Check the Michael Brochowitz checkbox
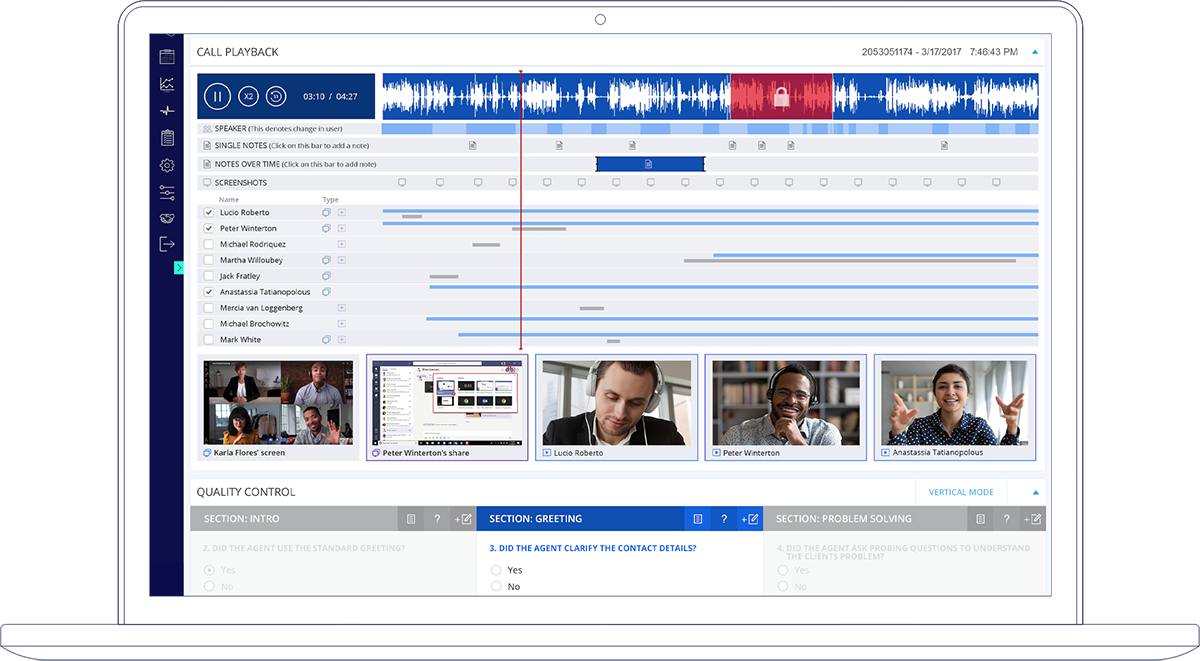Screen dimensions: 1200x661 point(209,324)
